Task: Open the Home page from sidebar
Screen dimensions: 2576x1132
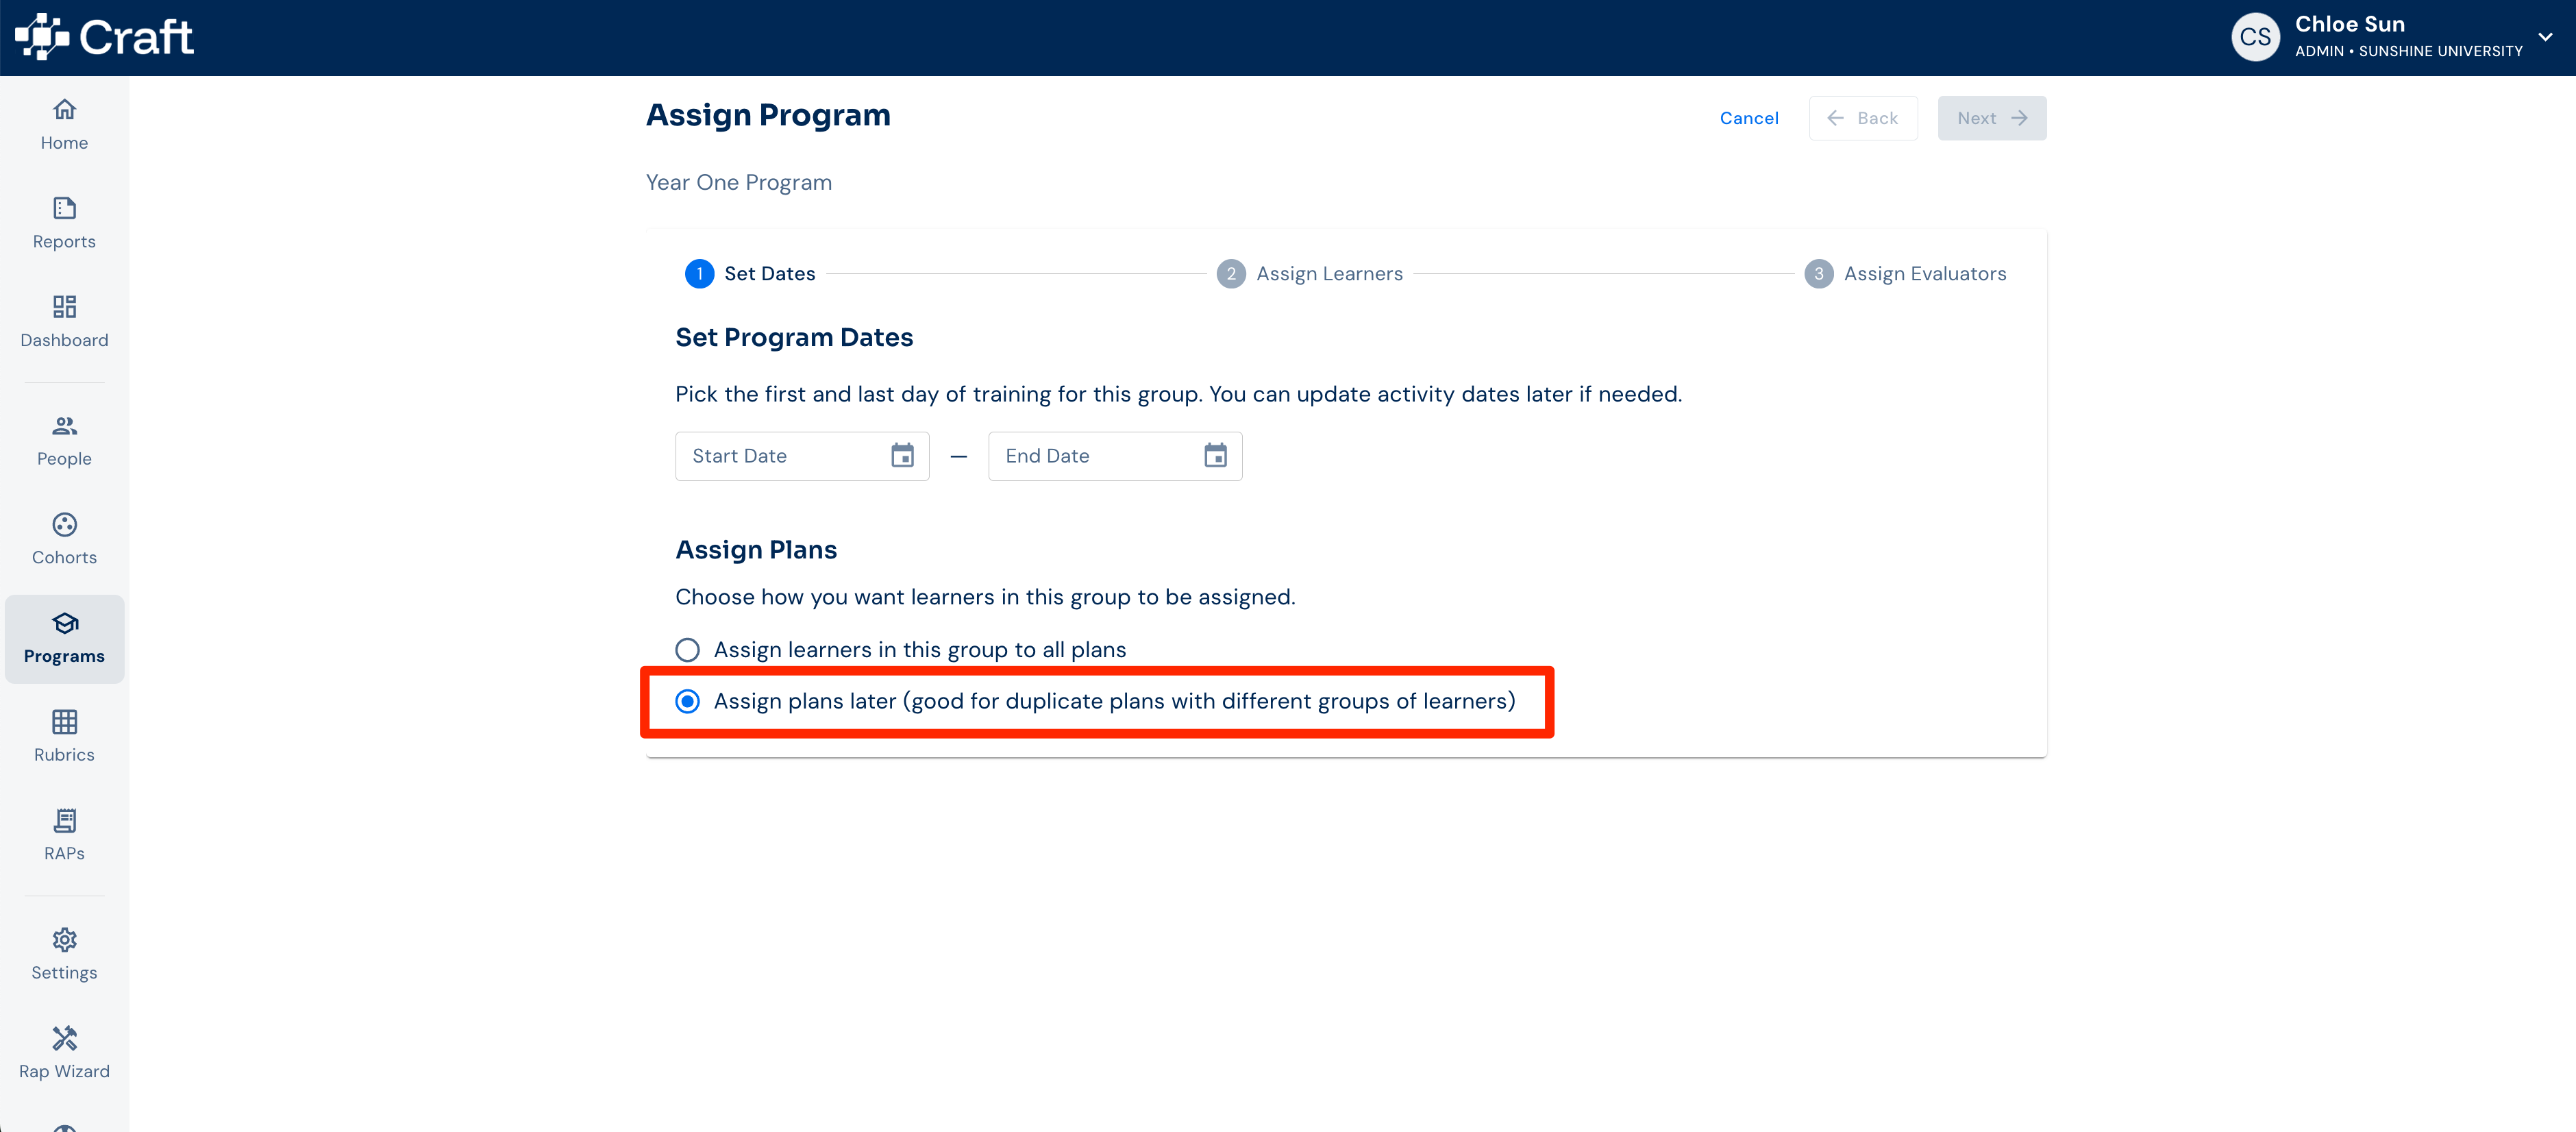Action: (64, 124)
